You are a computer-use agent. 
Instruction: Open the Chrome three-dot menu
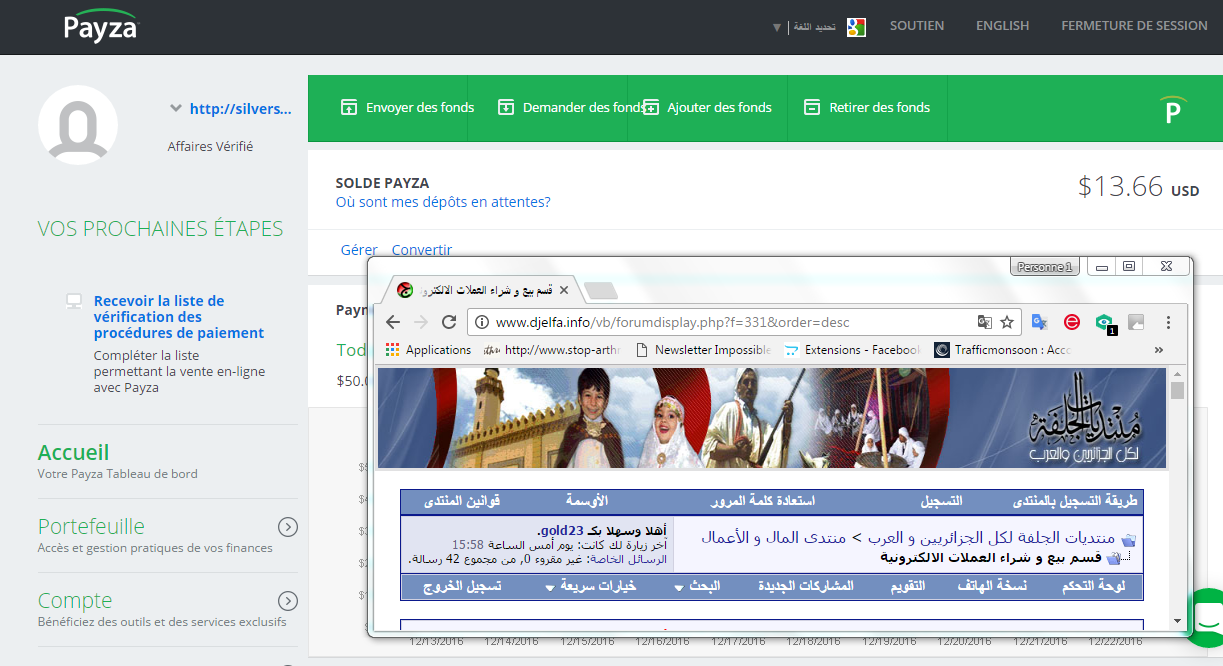[x=1168, y=322]
